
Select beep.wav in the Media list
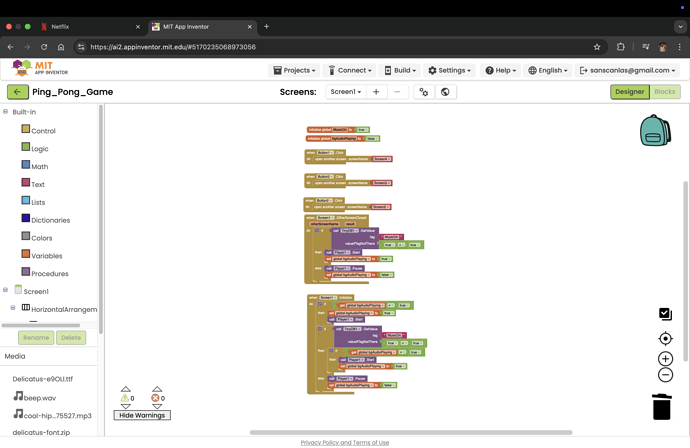coord(40,398)
